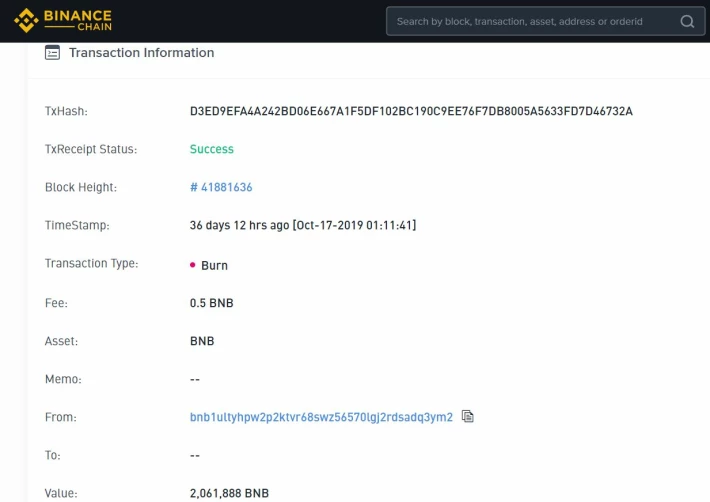
Task: Click the Binance Chain logo
Action: 63,21
